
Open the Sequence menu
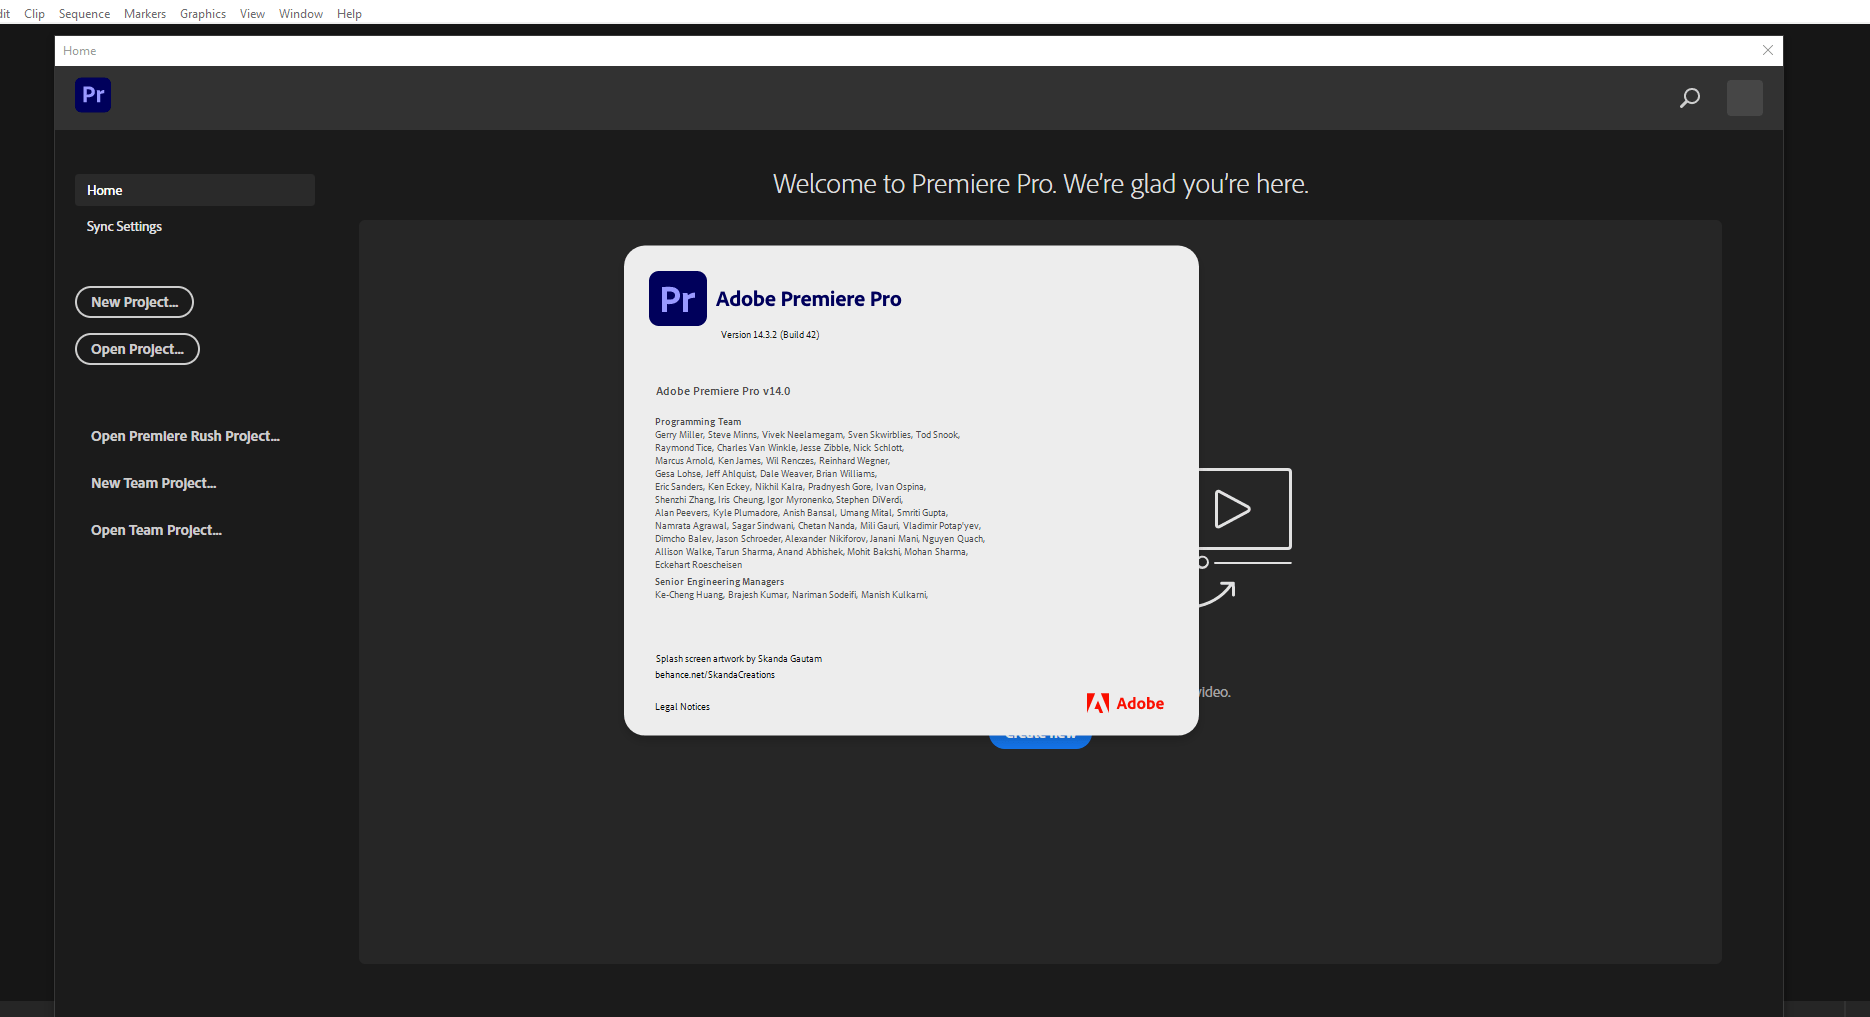85,14
